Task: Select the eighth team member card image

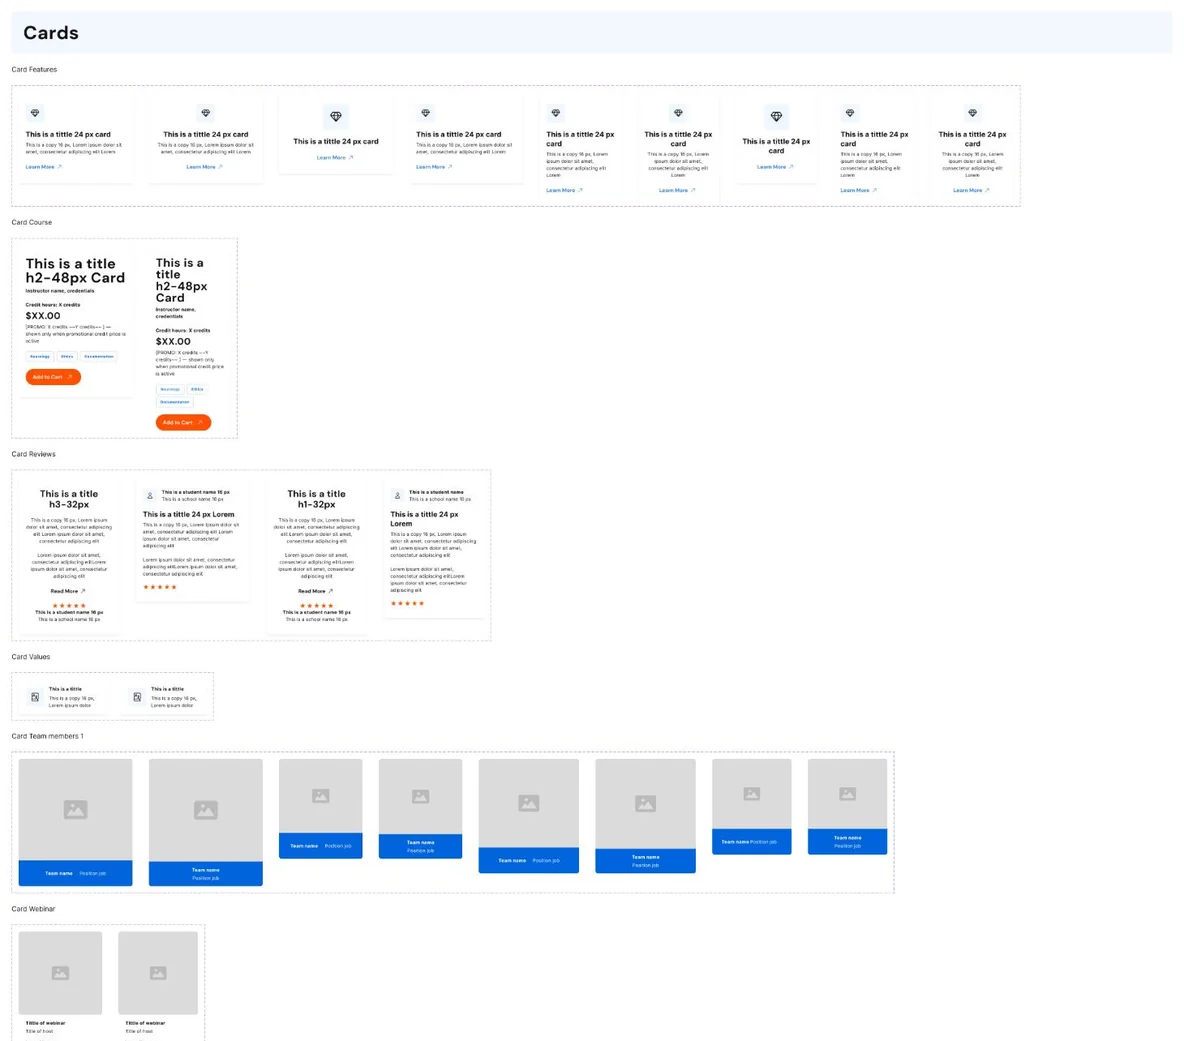Action: tap(848, 794)
